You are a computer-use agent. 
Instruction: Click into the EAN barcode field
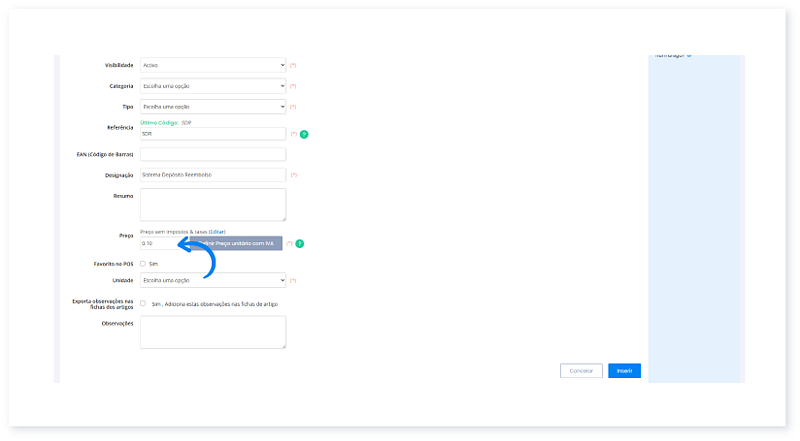click(x=213, y=154)
